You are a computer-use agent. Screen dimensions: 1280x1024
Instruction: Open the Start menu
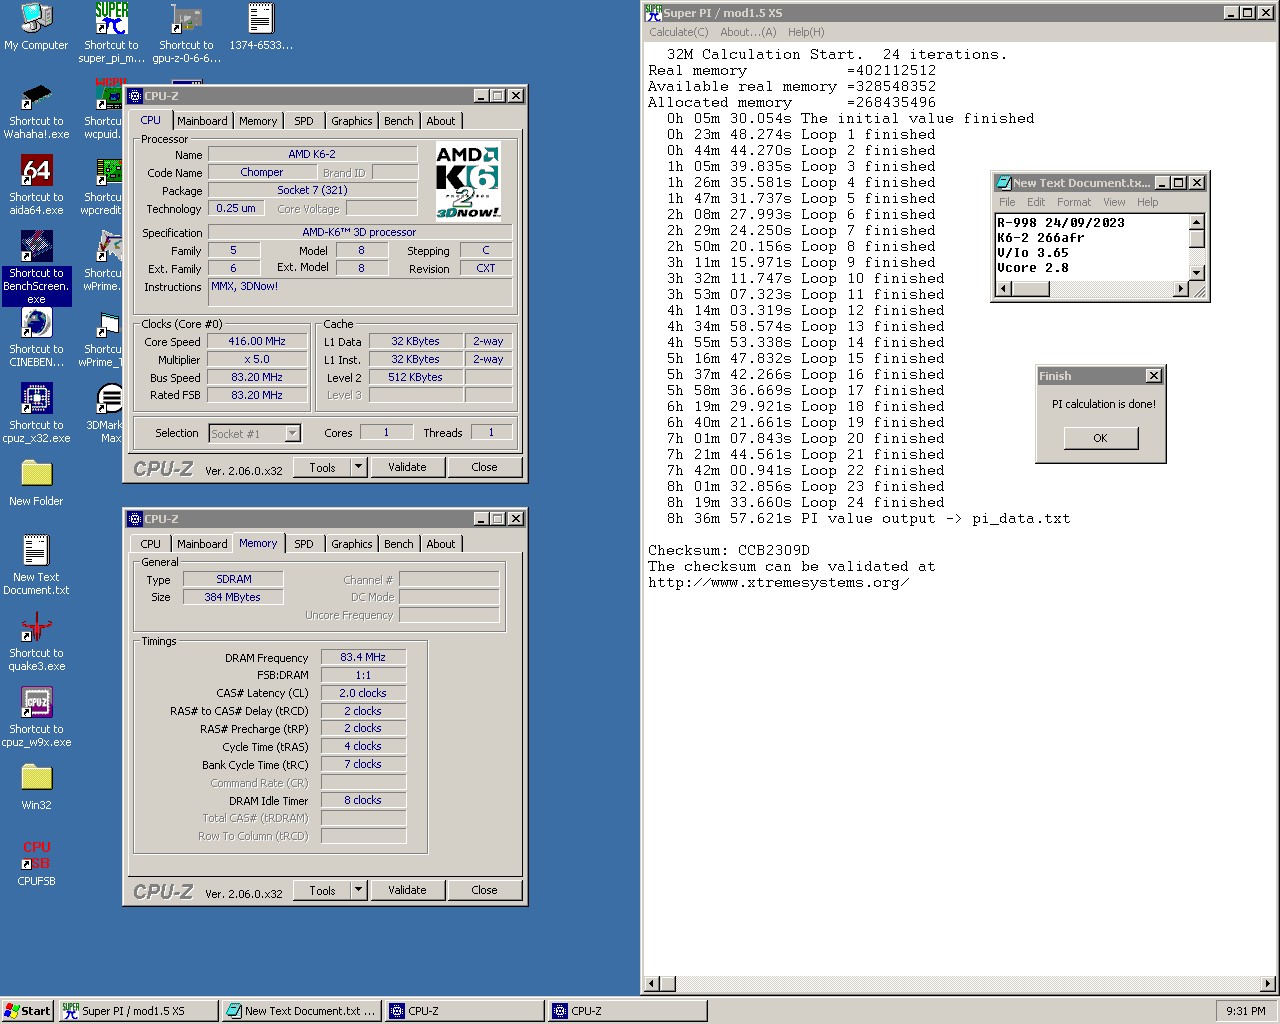[x=28, y=1011]
